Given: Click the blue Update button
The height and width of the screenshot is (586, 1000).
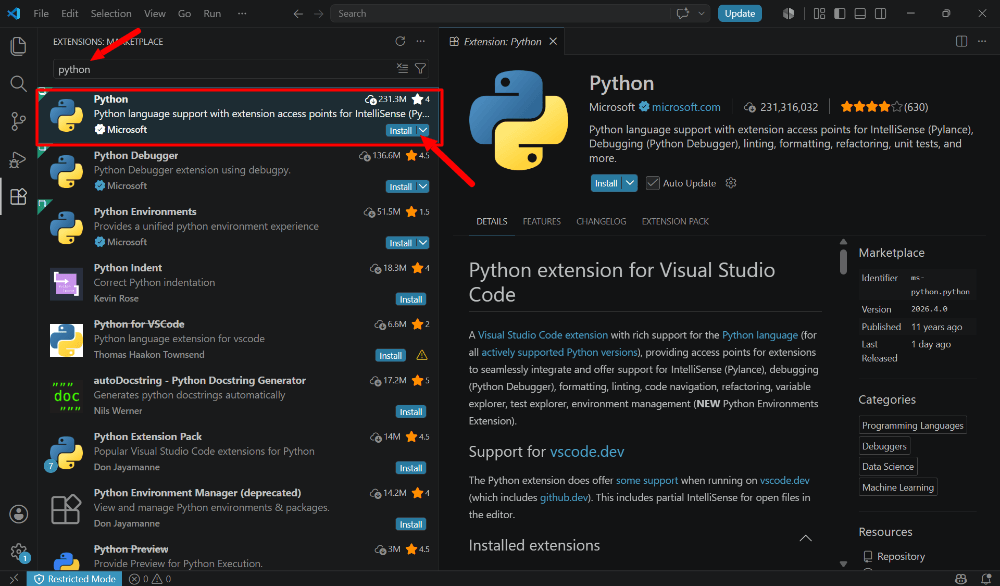Looking at the screenshot, I should point(740,13).
